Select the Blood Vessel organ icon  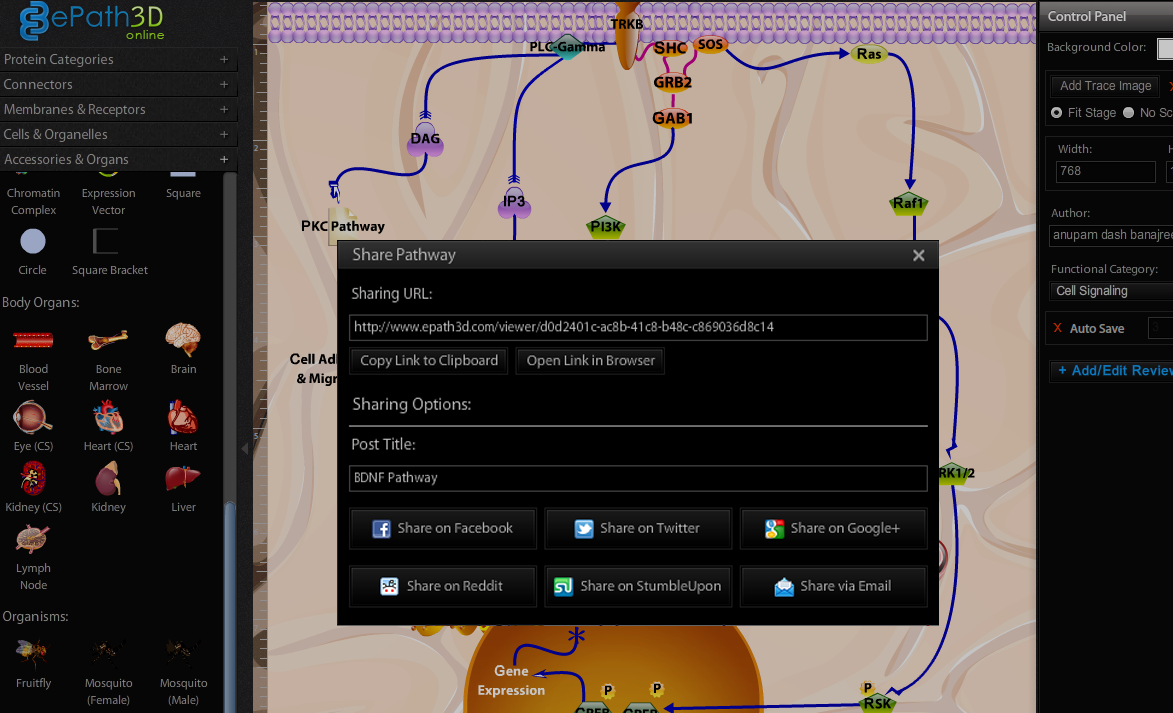pos(33,340)
